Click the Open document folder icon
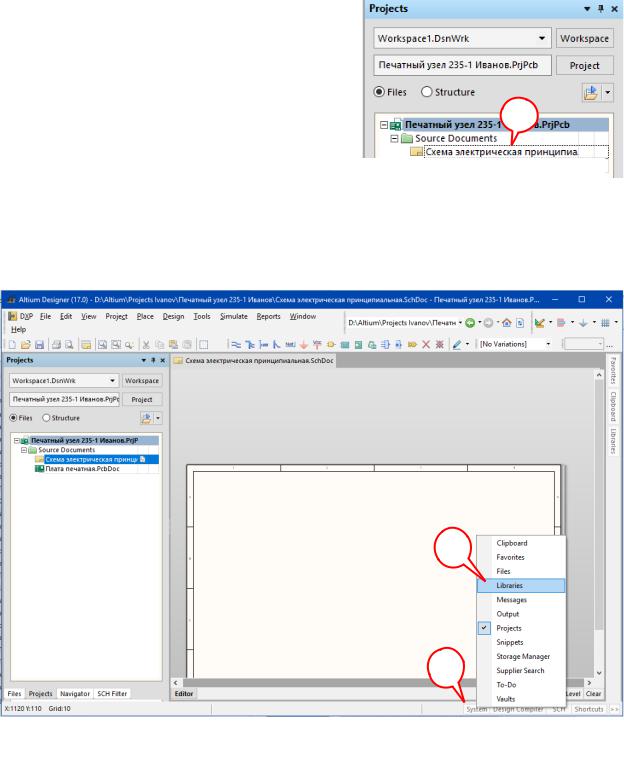624x778 pixels. 26,344
